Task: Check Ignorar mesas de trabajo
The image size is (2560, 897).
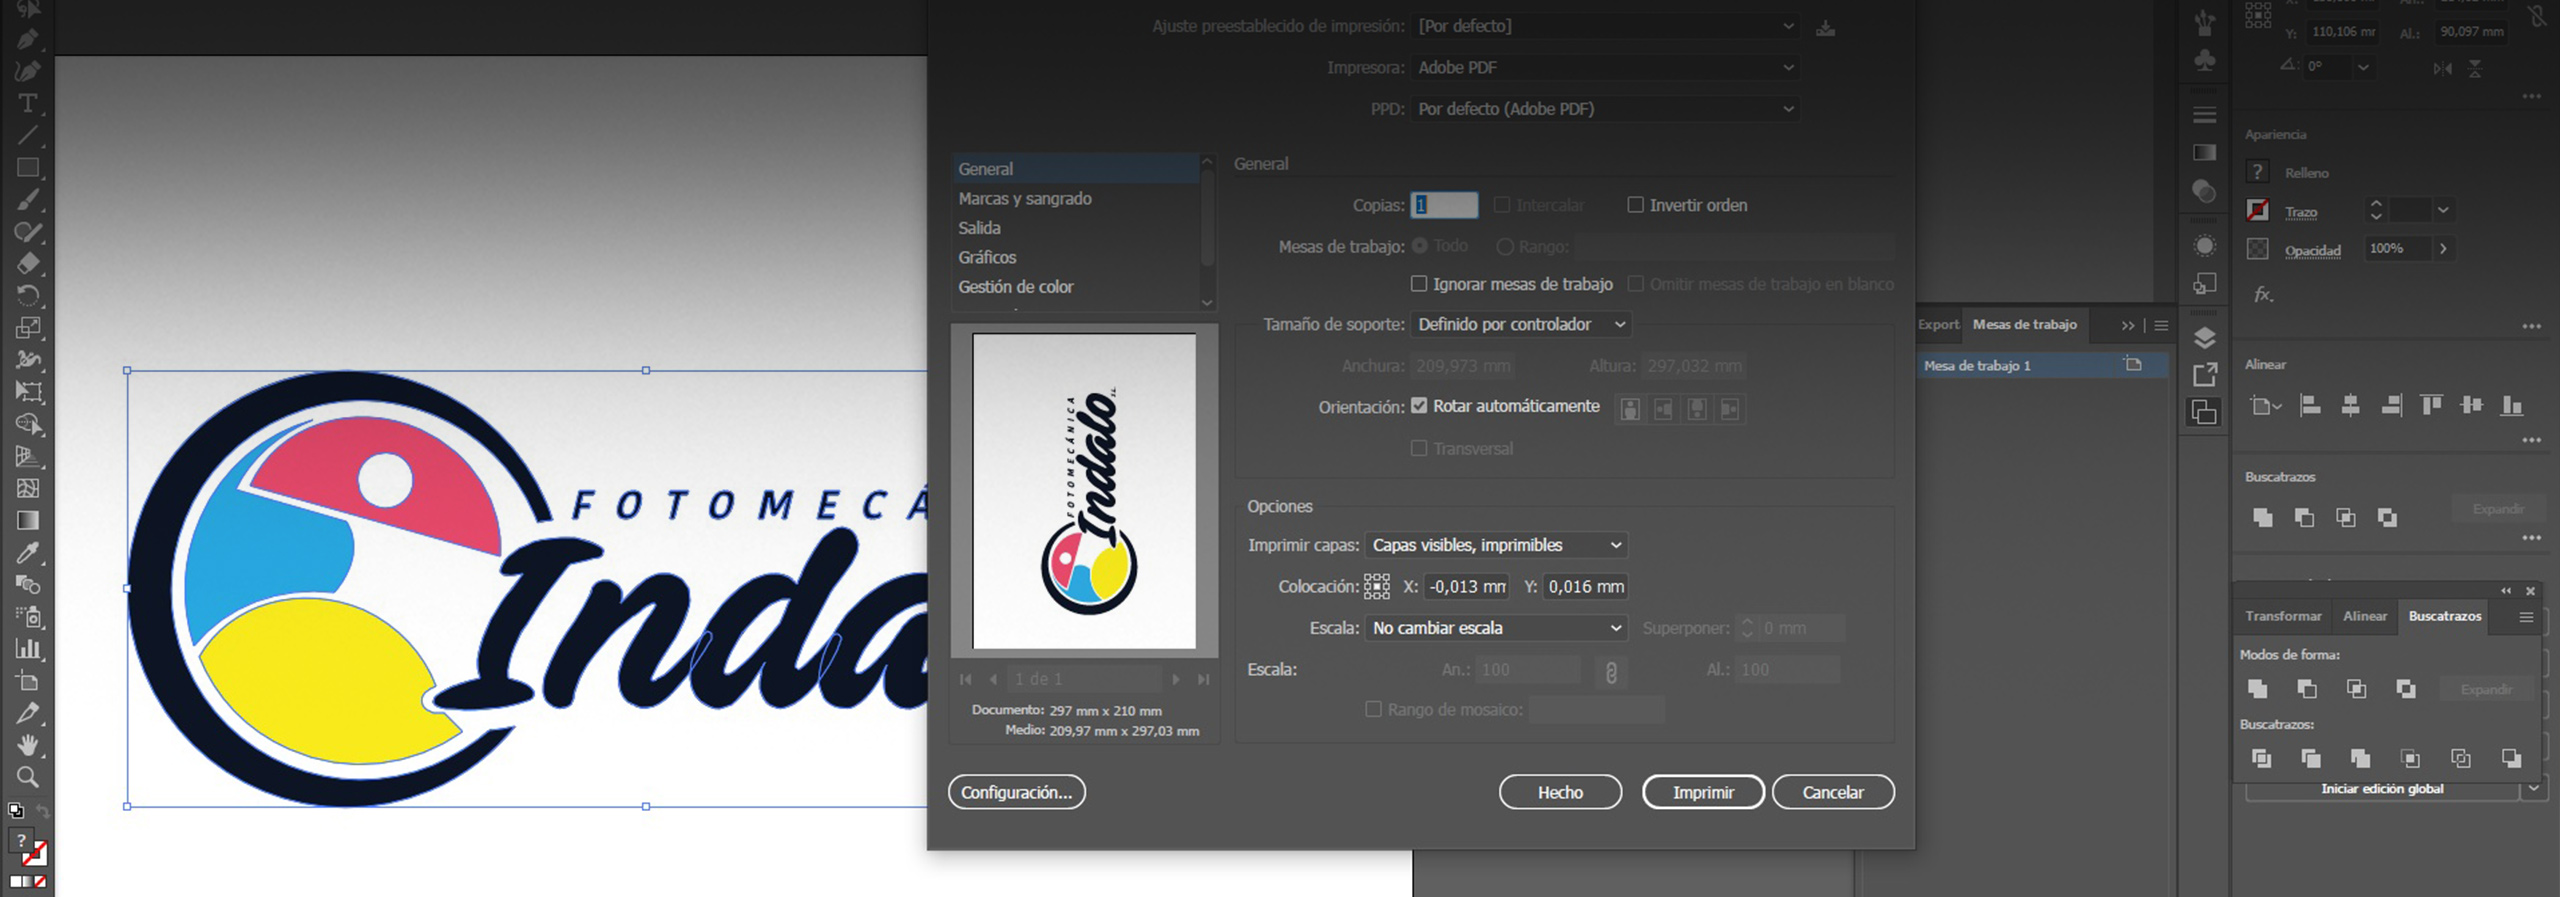Action: [1418, 284]
